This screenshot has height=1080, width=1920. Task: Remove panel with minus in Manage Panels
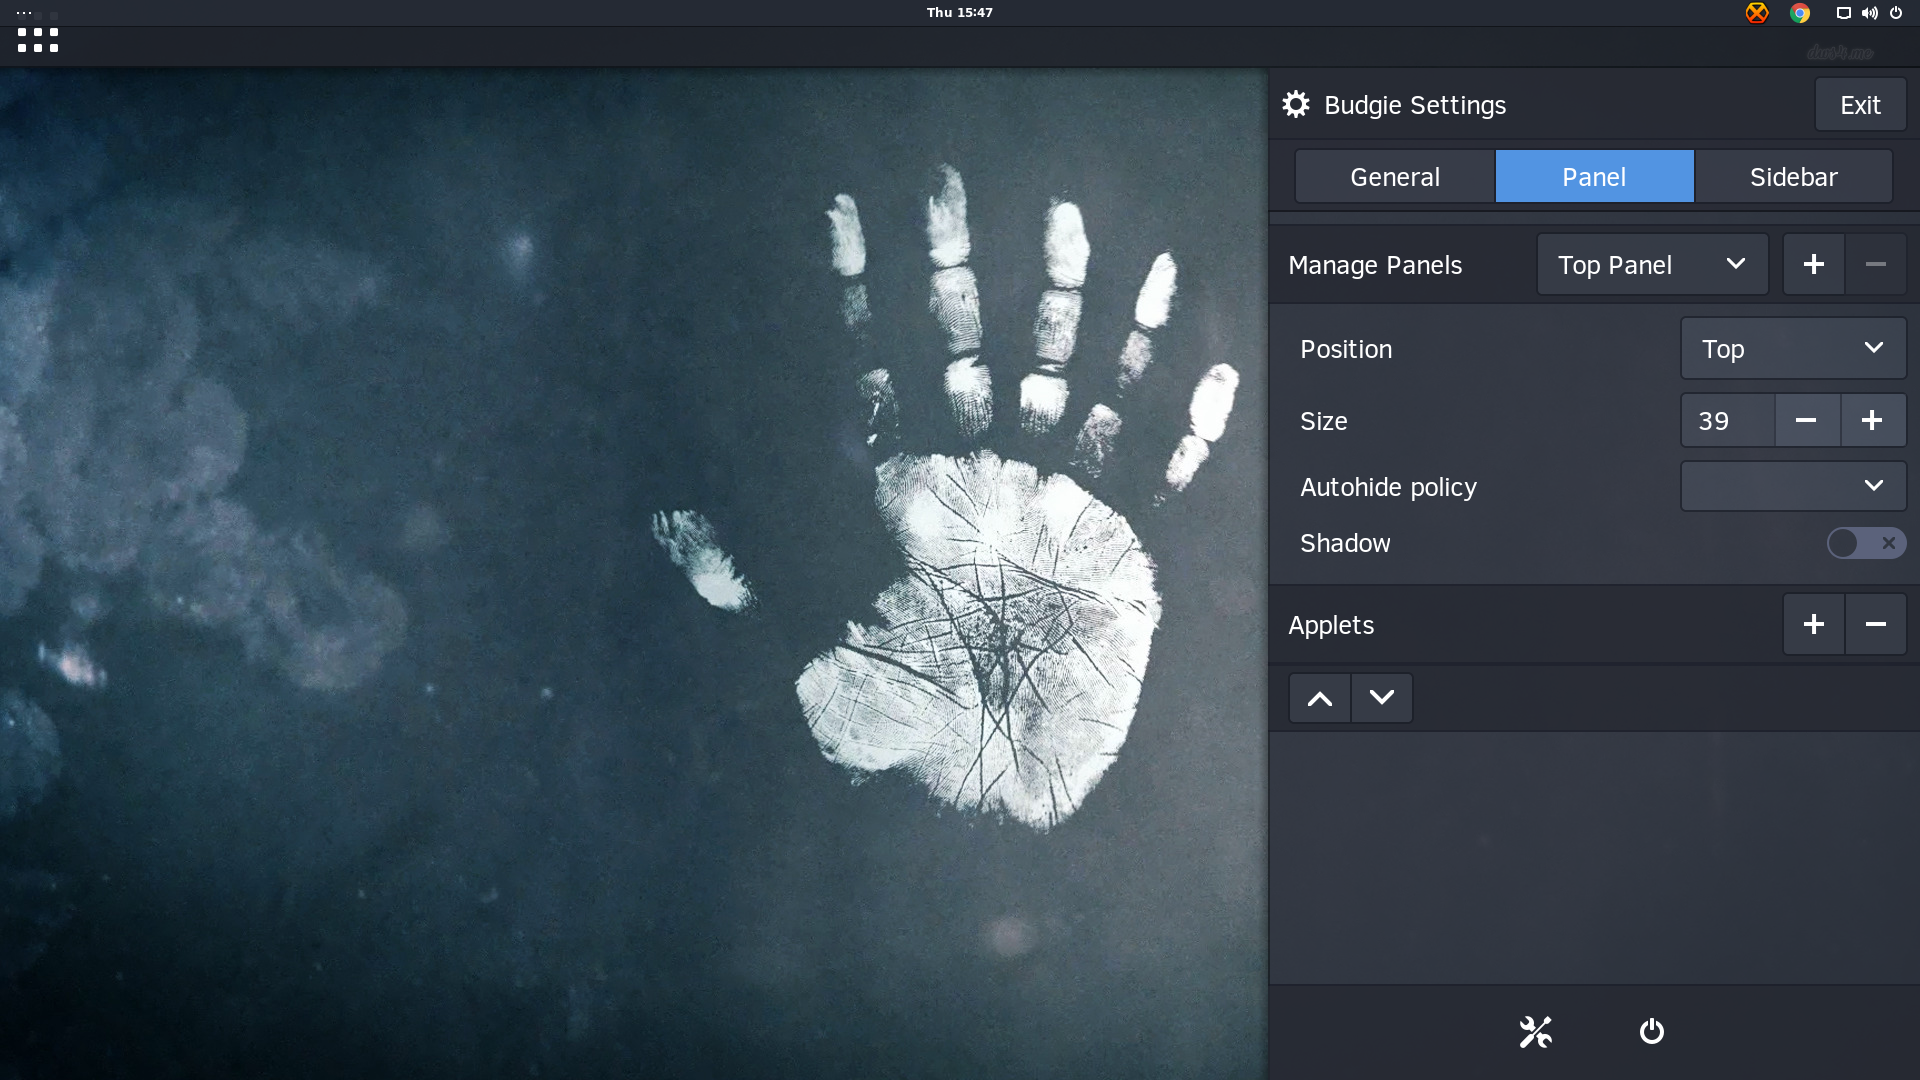coord(1876,264)
